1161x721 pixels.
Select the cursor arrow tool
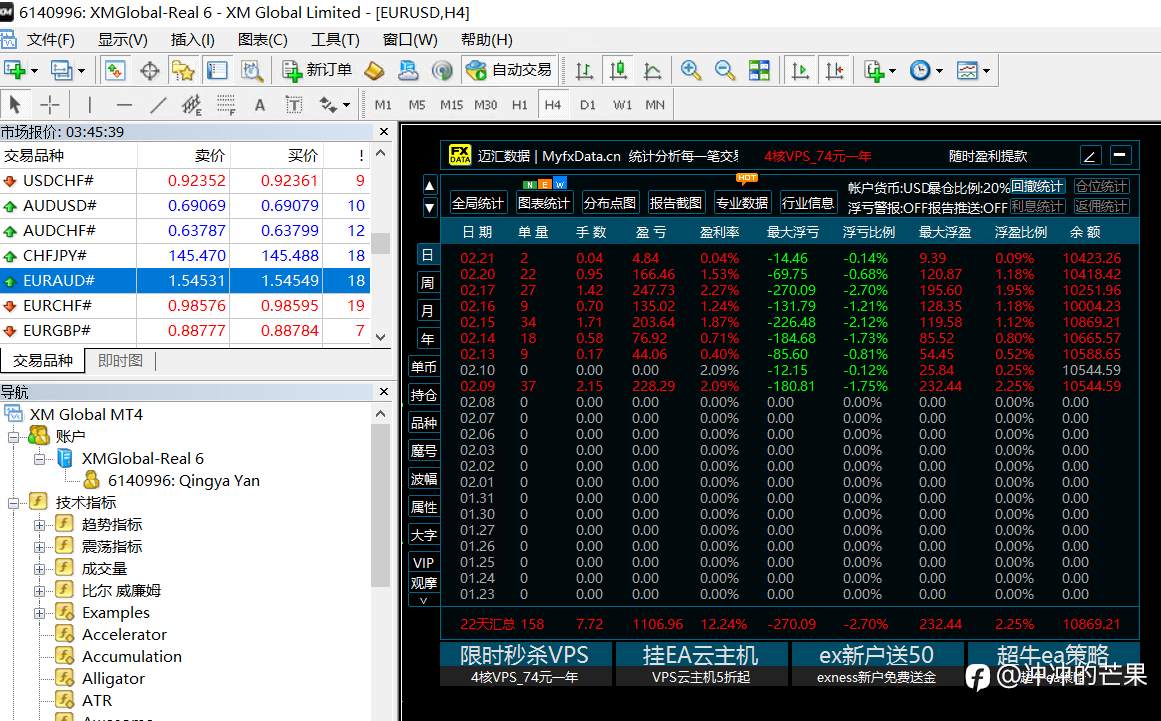(15, 104)
